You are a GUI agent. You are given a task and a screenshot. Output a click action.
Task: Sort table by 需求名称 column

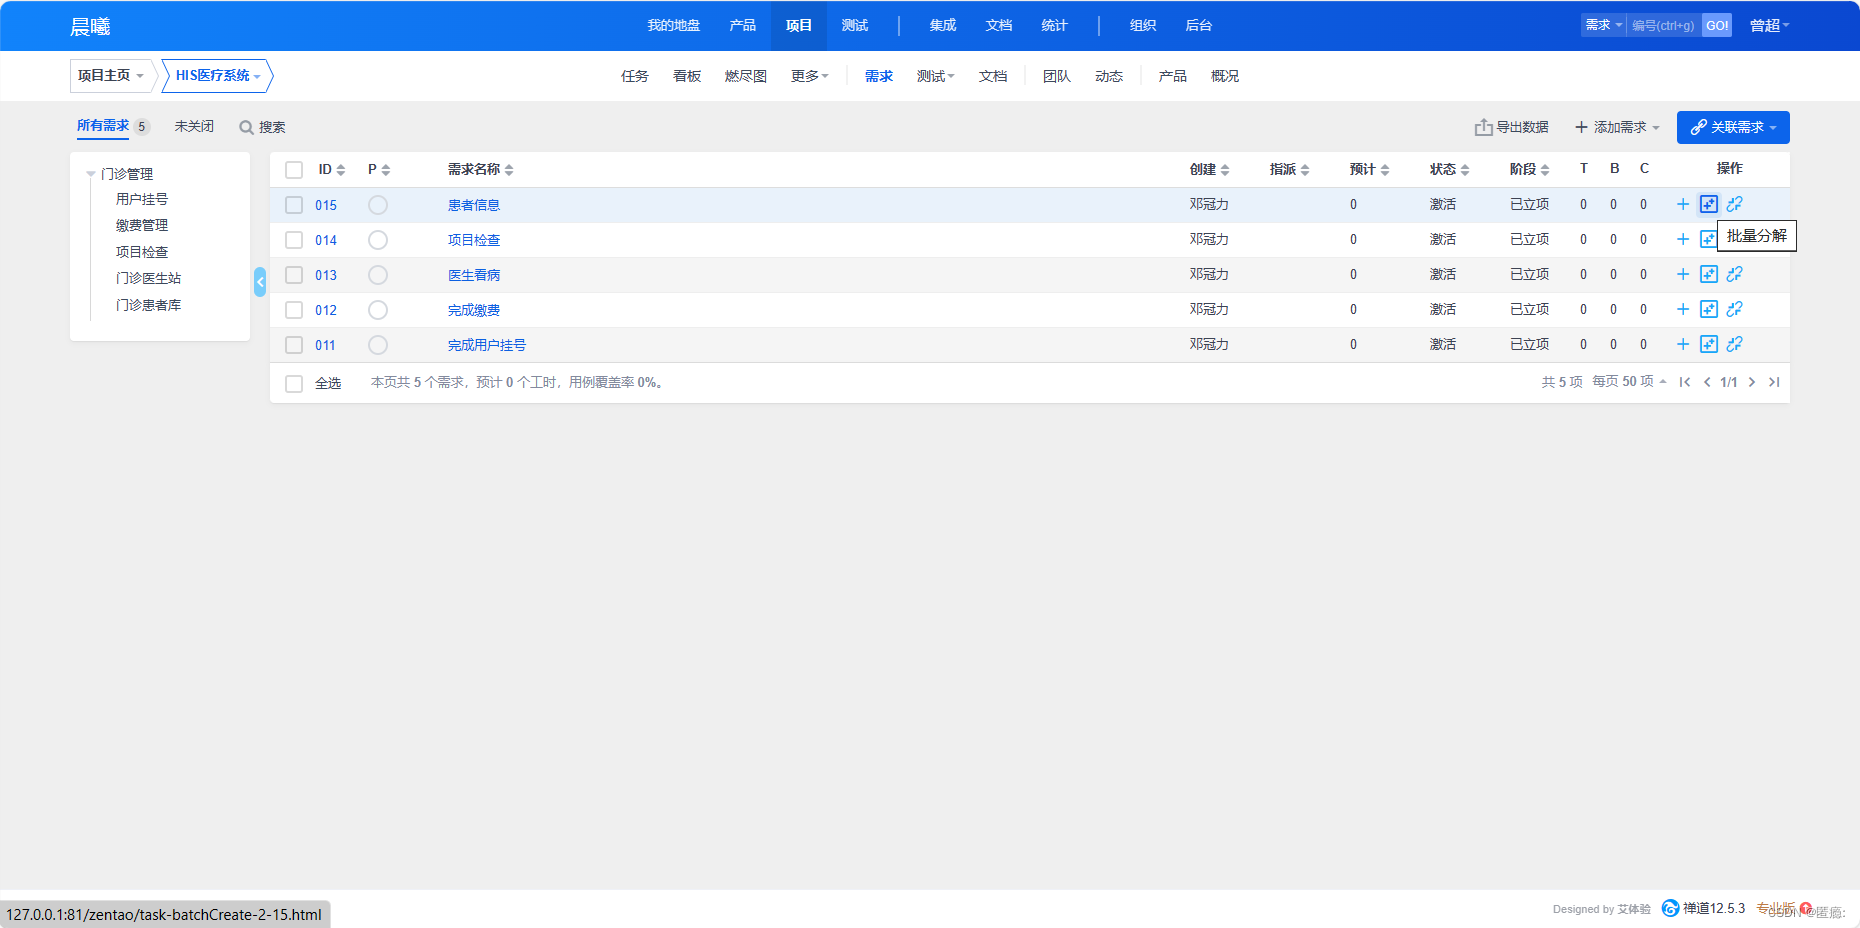(480, 169)
